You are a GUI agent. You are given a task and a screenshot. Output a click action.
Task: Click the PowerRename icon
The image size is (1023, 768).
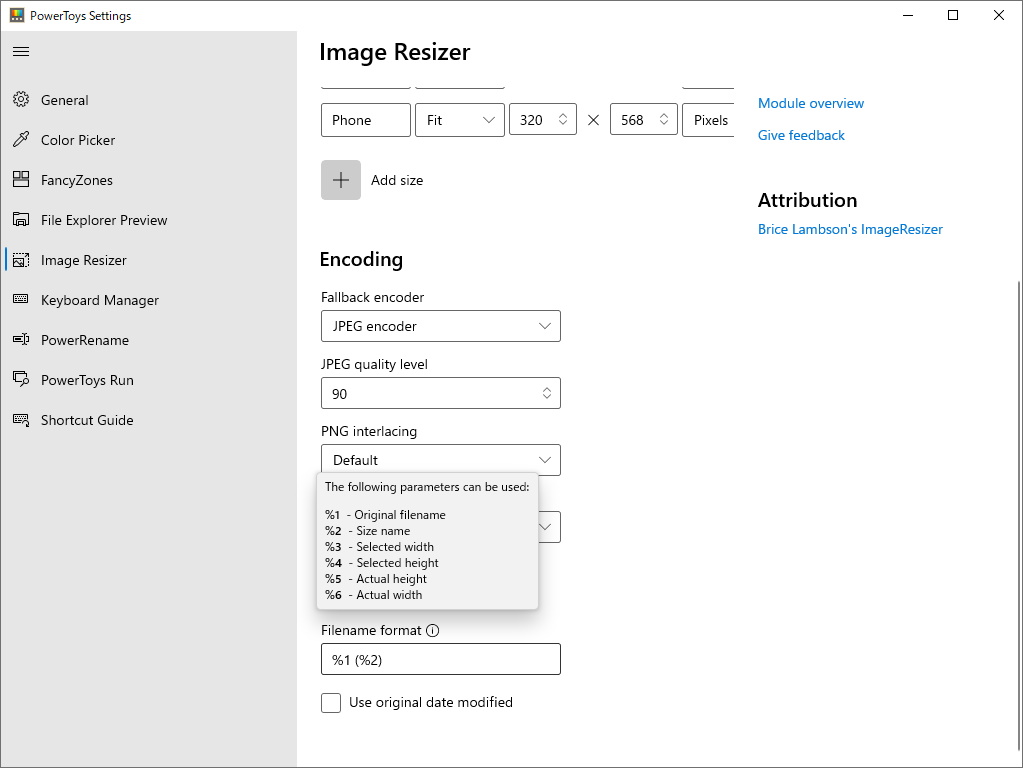[21, 340]
